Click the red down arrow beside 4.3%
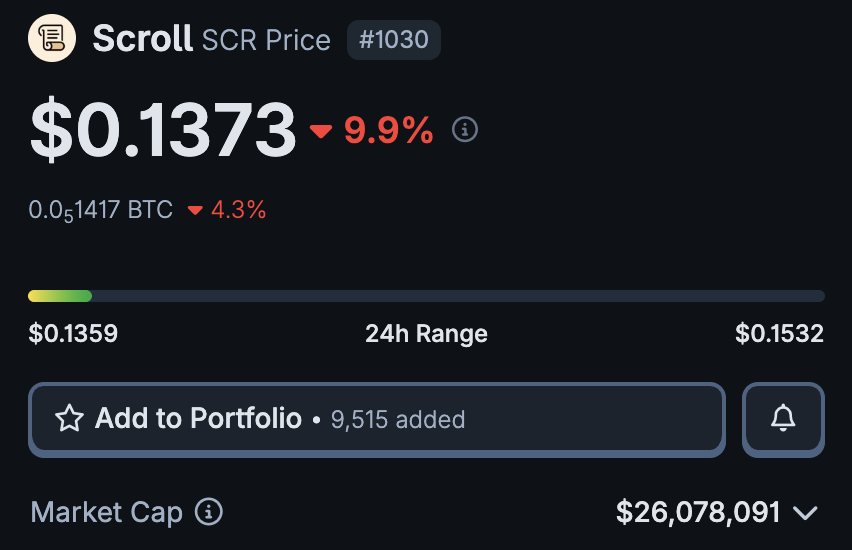852x550 pixels. [x=195, y=211]
